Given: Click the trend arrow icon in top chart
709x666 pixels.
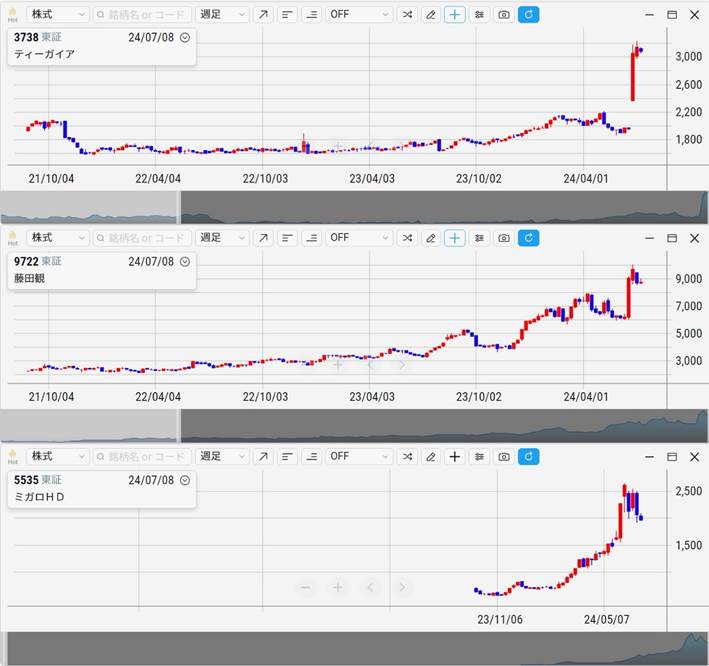Looking at the screenshot, I should 262,15.
